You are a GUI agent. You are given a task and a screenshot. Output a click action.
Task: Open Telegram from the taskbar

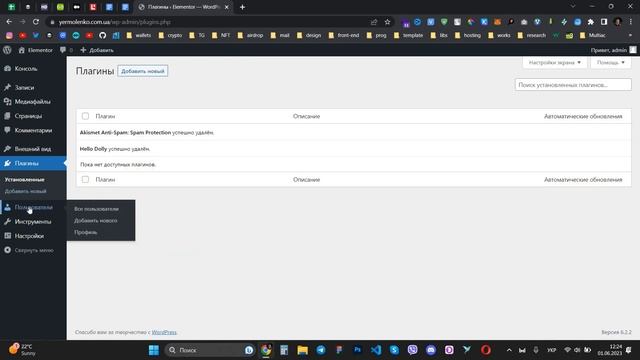click(321, 350)
